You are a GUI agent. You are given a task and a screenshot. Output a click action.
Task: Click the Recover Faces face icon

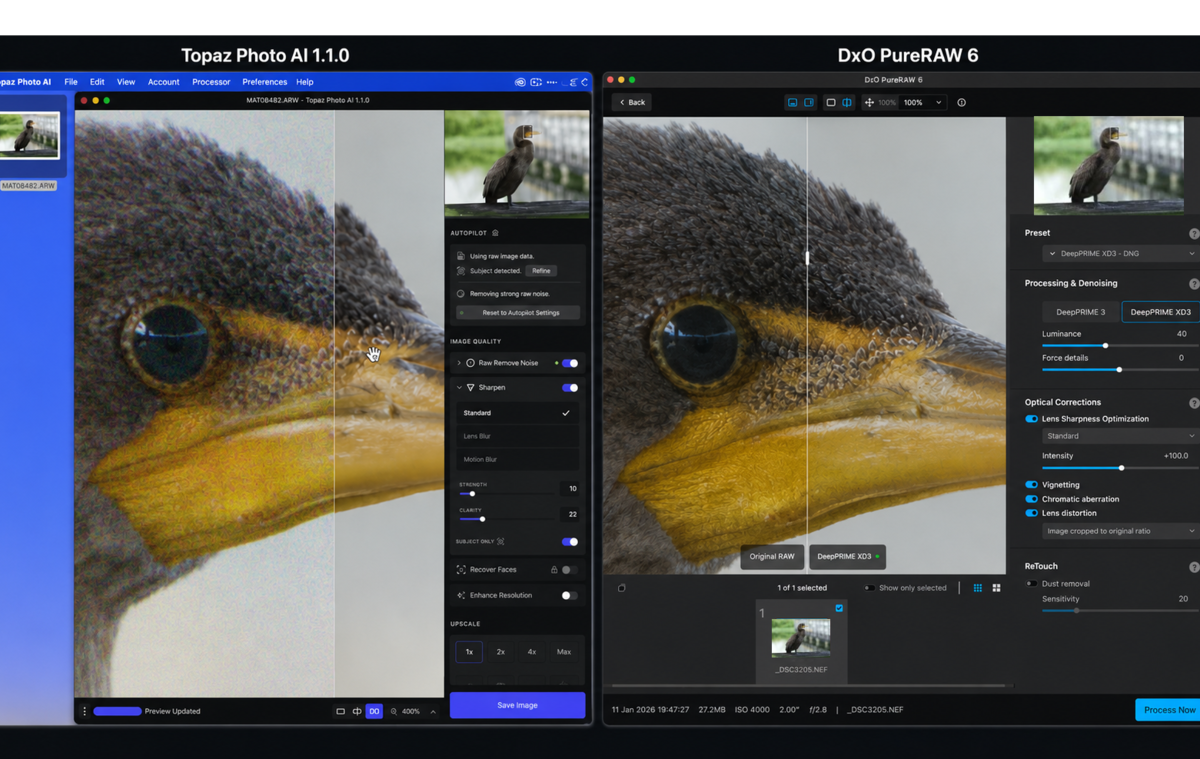pos(461,570)
